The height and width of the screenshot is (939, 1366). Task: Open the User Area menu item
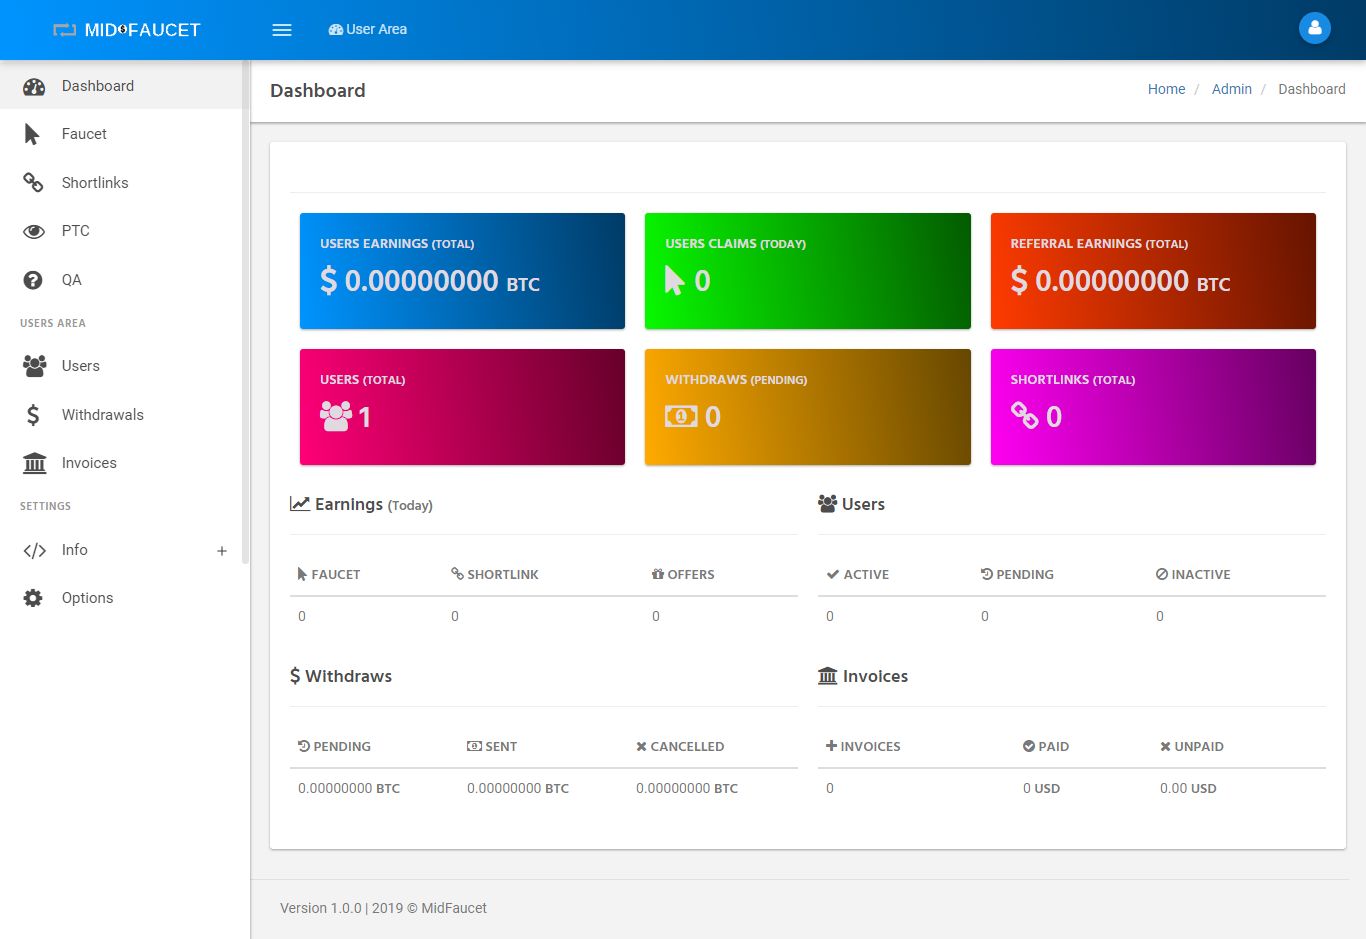(368, 30)
